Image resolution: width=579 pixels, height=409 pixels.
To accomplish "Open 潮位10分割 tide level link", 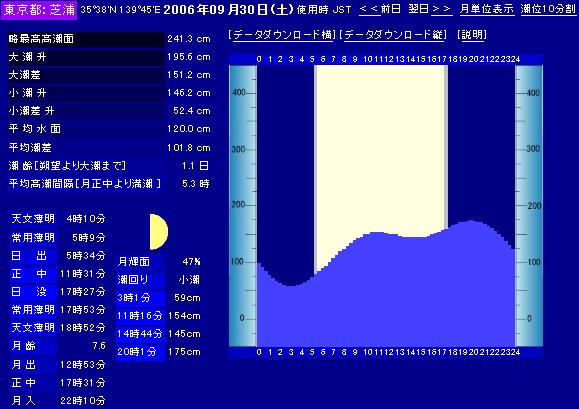I will pos(548,9).
